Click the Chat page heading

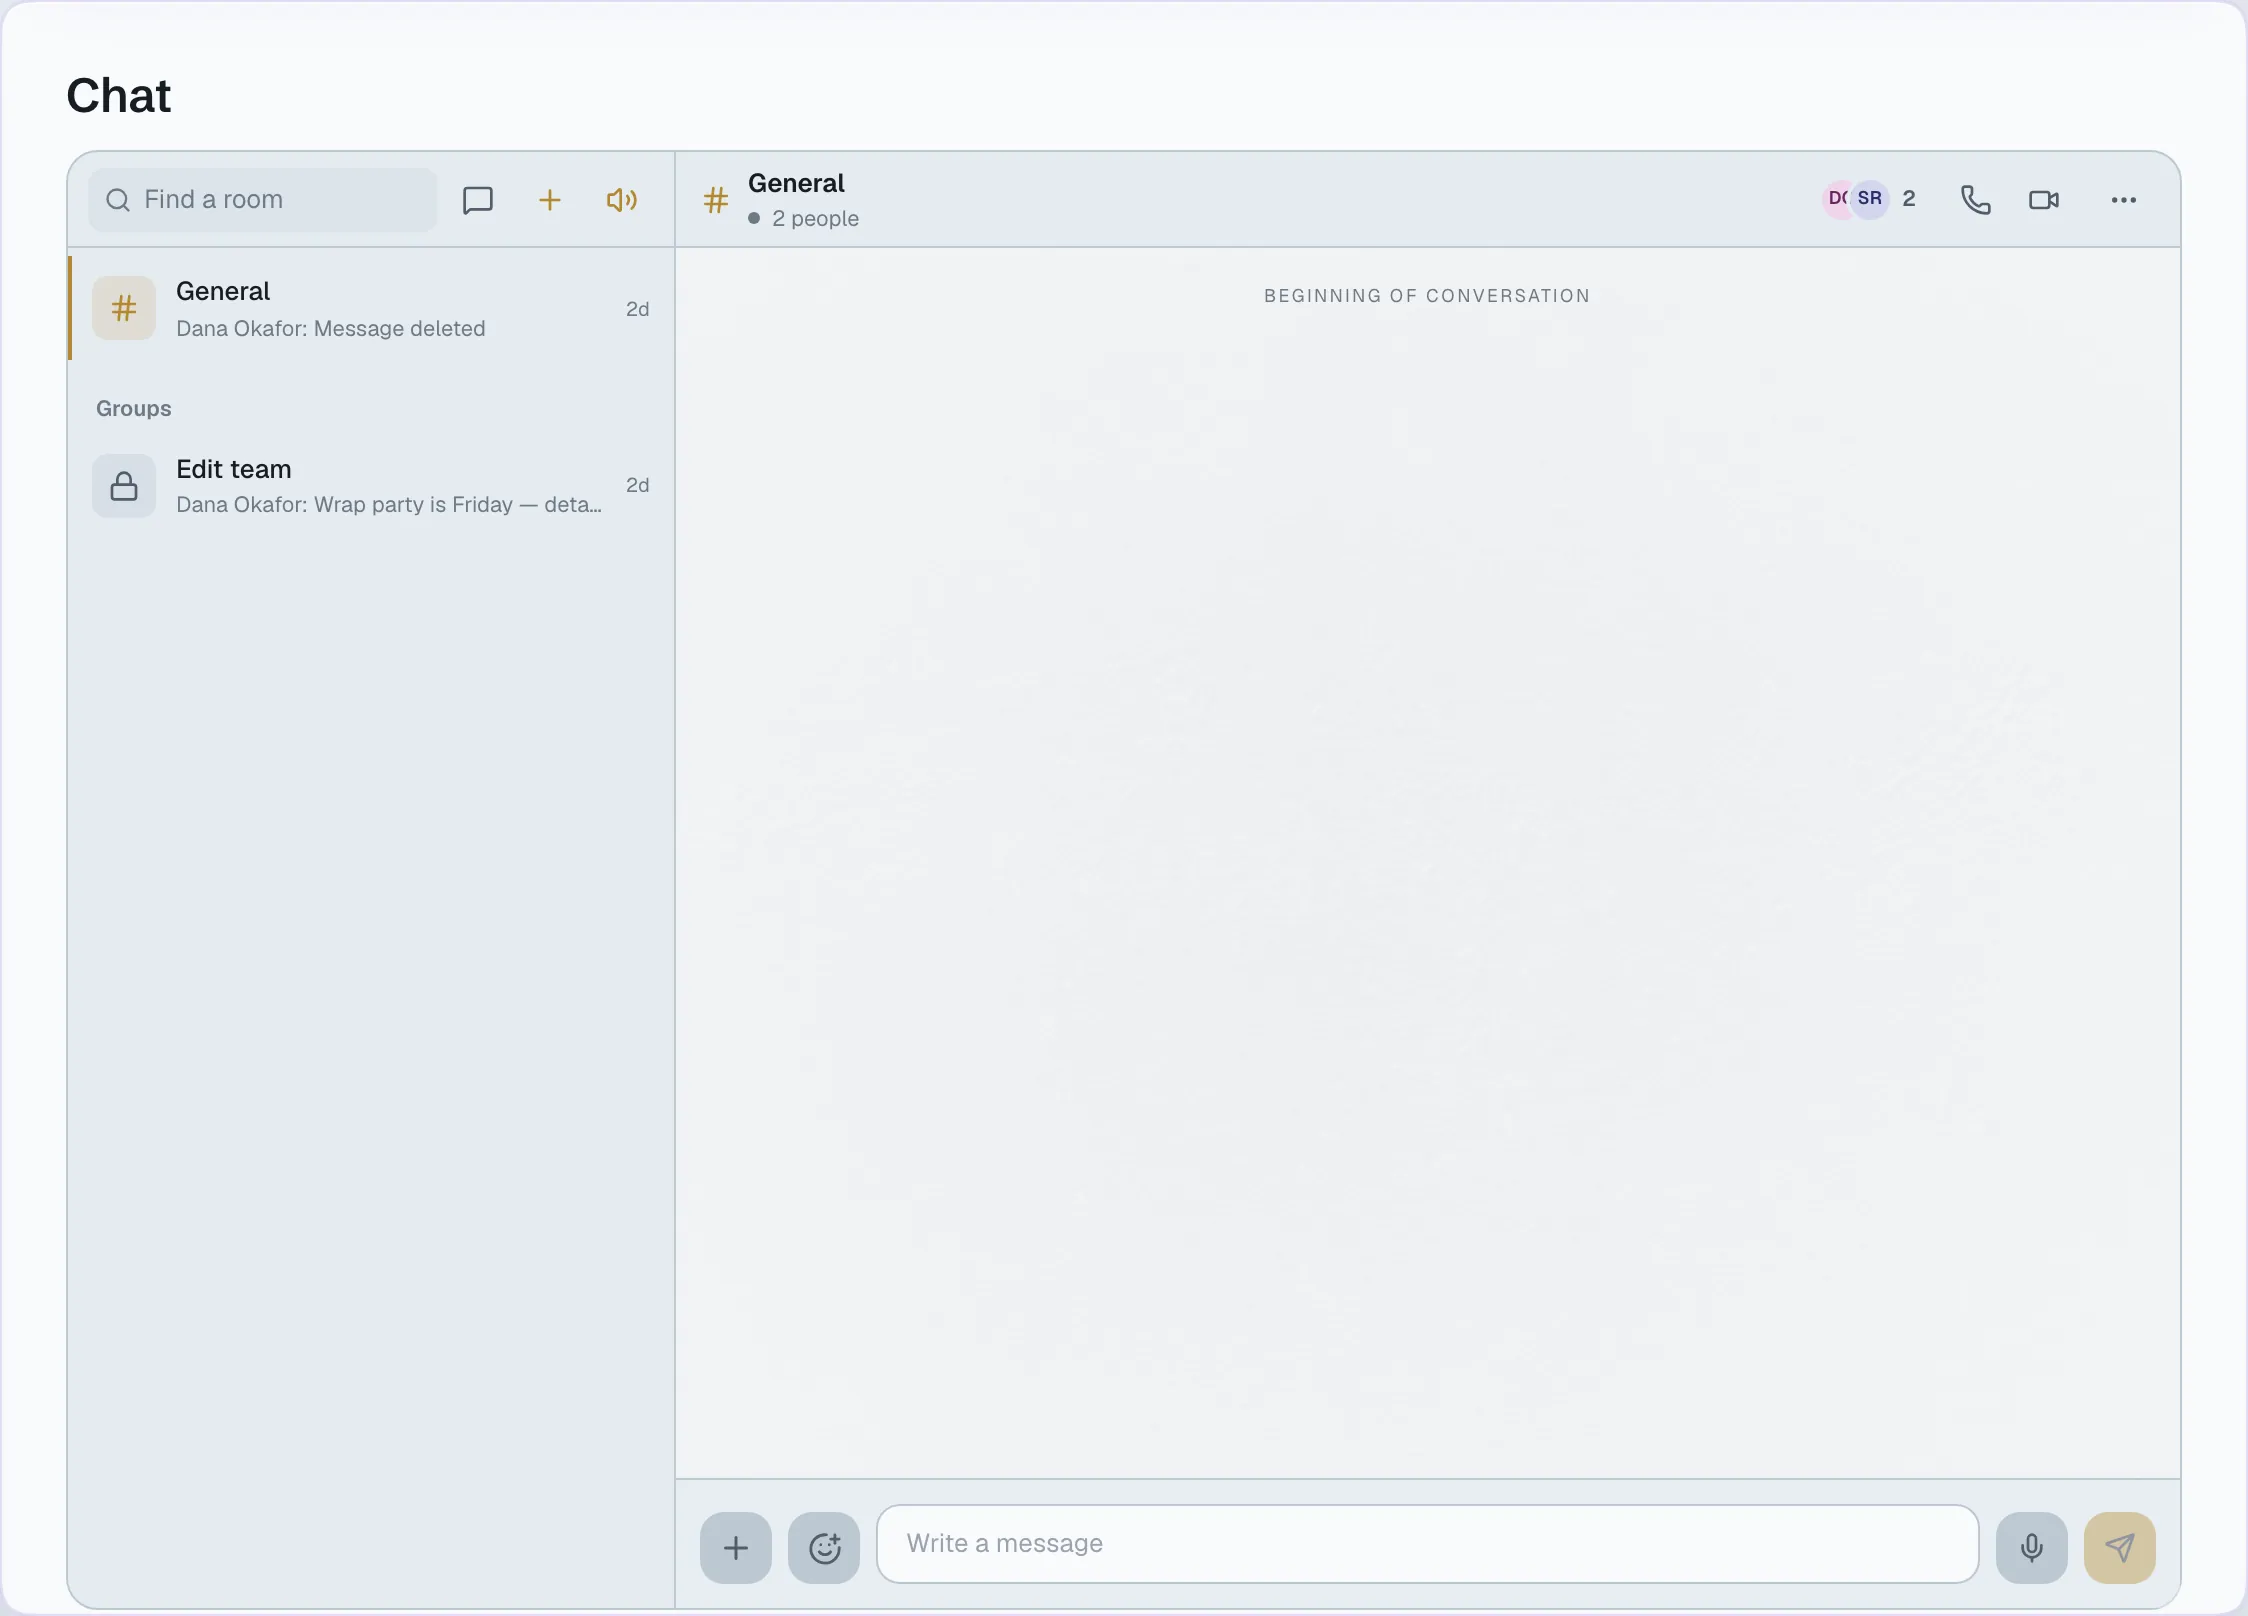[119, 96]
